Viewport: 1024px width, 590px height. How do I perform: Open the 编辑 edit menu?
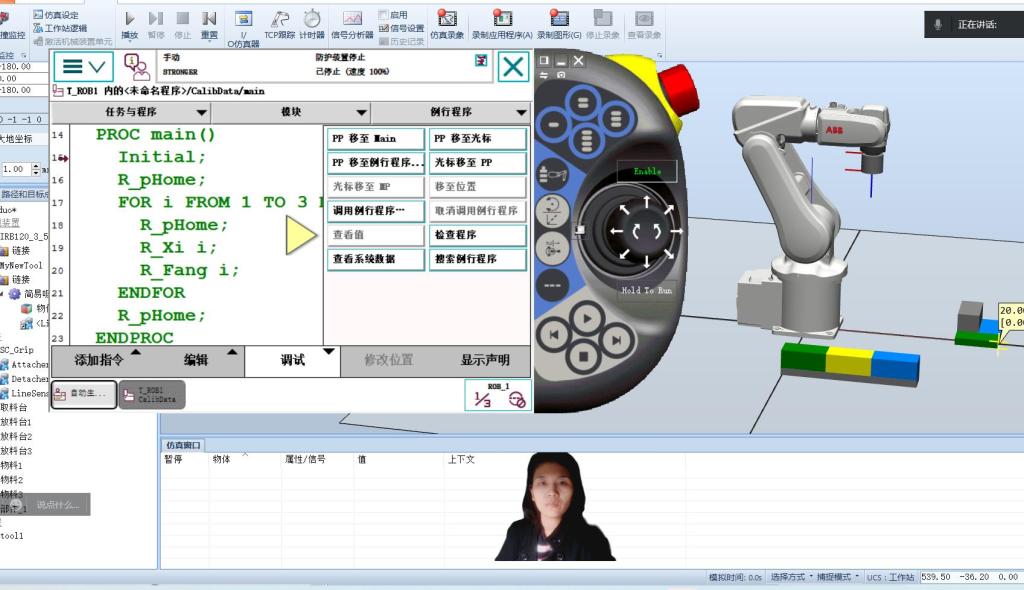click(196, 360)
